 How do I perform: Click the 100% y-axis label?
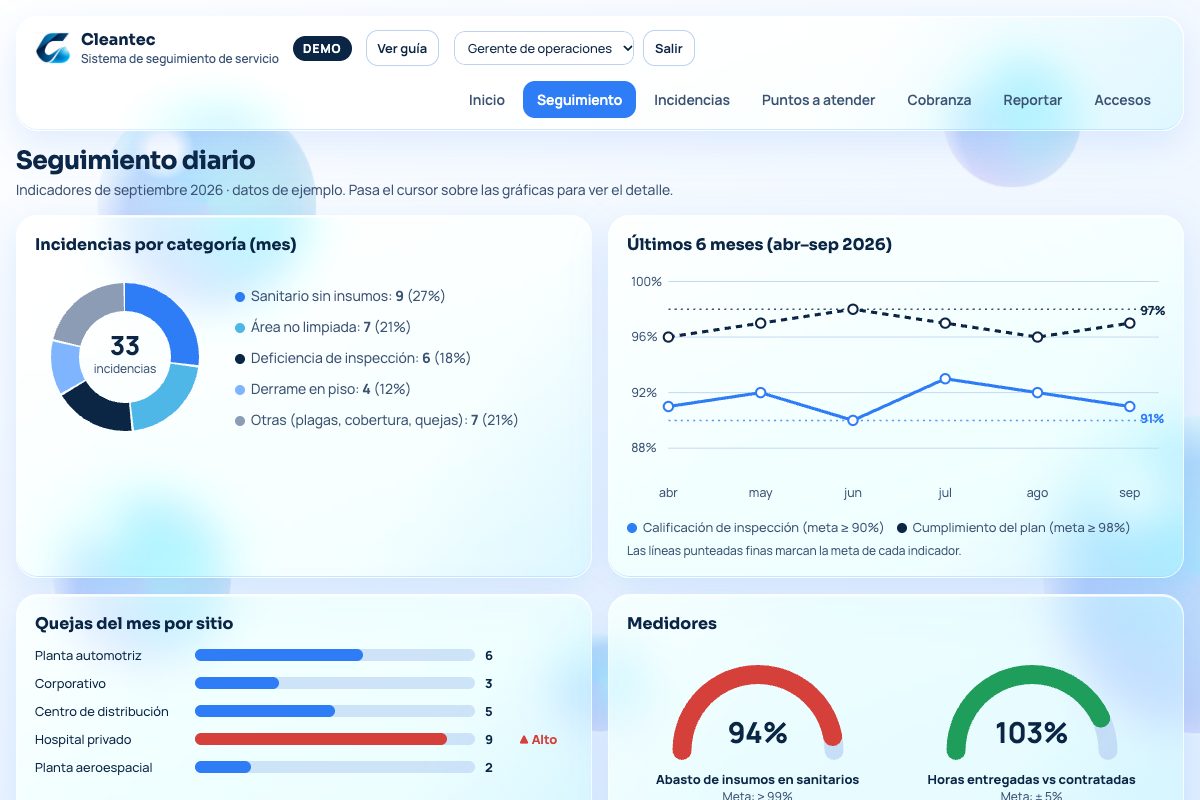[646, 282]
